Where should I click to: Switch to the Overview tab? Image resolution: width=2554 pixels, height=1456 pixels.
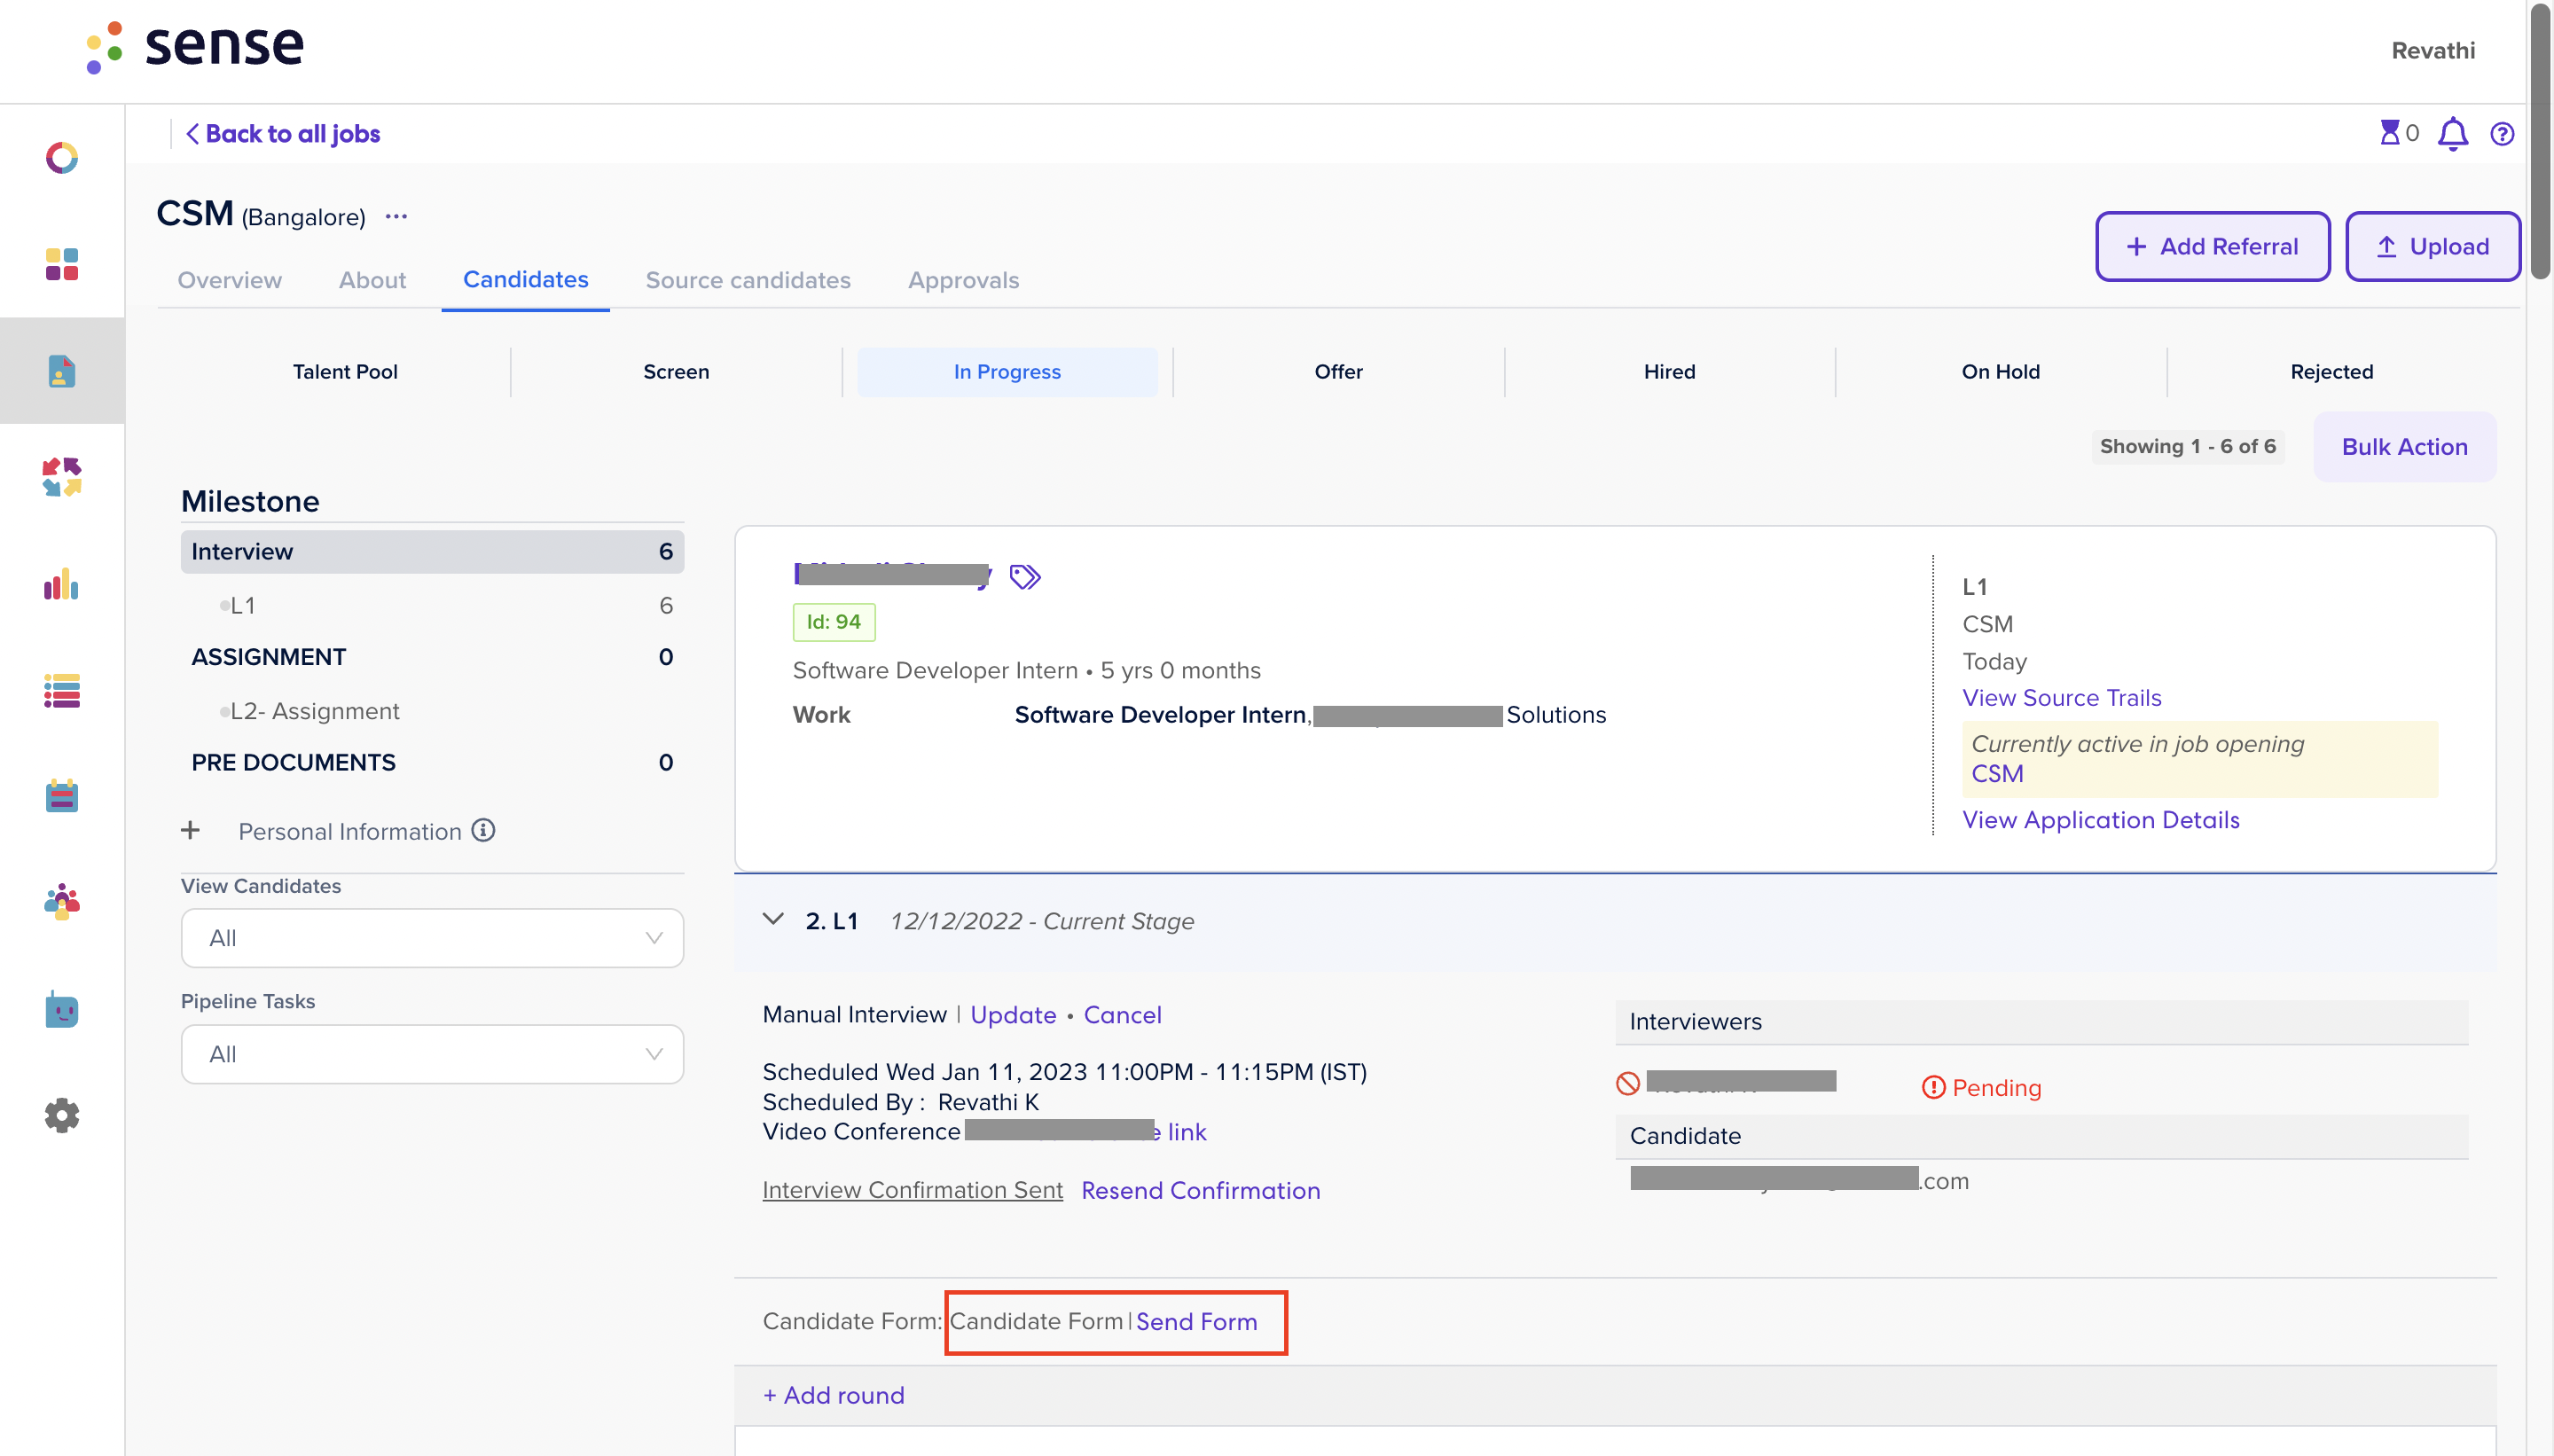point(229,280)
